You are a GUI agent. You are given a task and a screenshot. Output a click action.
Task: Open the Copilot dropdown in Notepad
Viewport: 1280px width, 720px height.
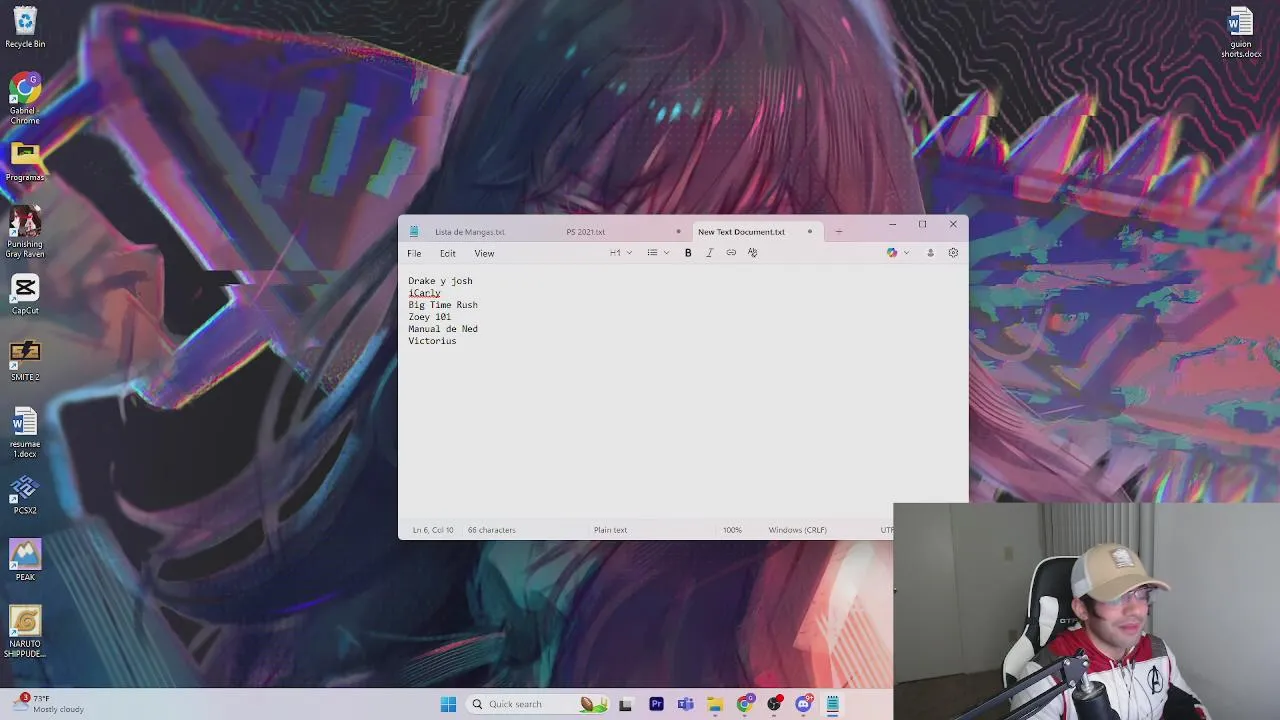pyautogui.click(x=898, y=253)
